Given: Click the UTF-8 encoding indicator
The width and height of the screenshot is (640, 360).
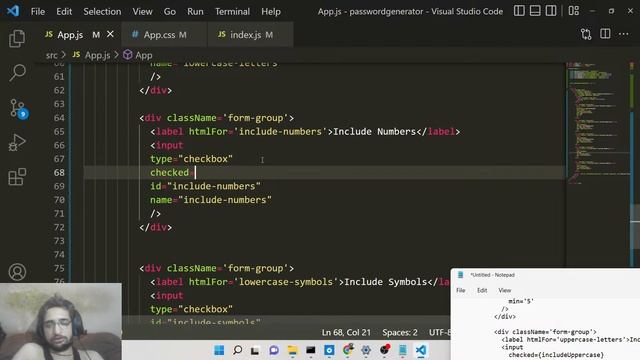Looking at the screenshot, I should click(440, 333).
